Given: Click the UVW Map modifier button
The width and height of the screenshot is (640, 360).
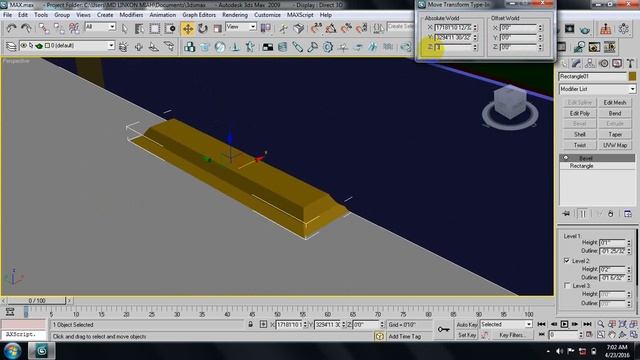Looking at the screenshot, I should coord(615,145).
